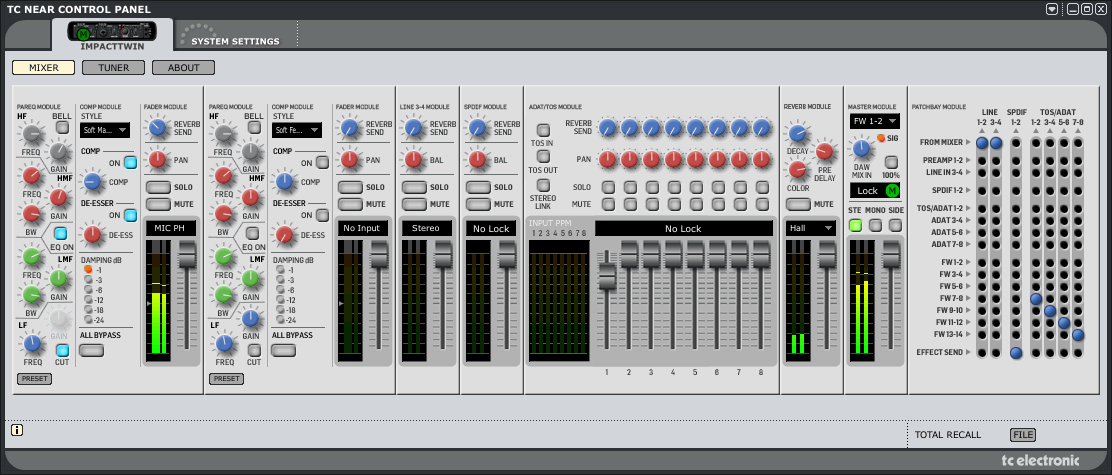Viewport: 1112px width, 475px height.
Task: Click the REVERB SEND knob in SPDIF module
Action: pyautogui.click(x=477, y=128)
